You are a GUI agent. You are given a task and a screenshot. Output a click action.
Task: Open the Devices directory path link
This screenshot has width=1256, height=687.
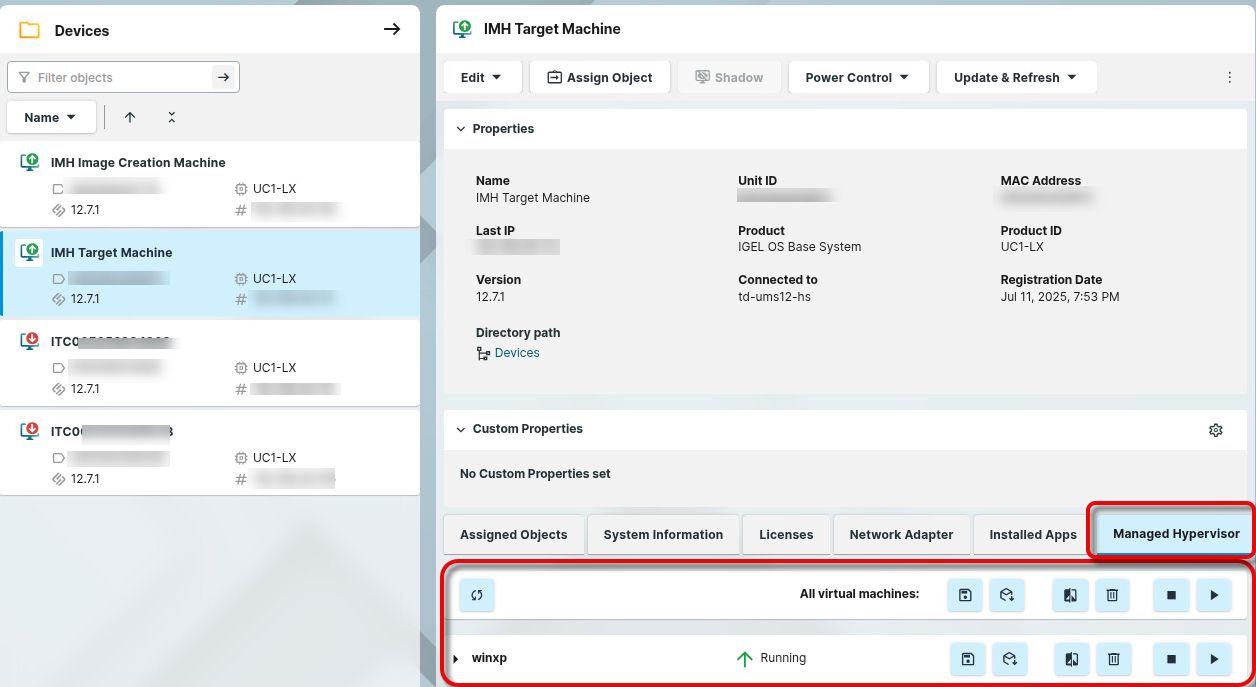516,353
